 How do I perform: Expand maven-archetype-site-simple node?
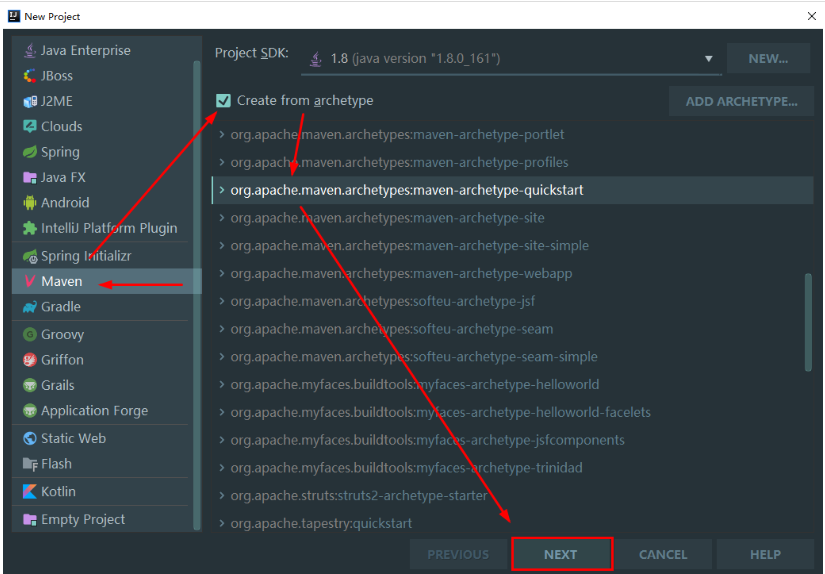pos(222,246)
